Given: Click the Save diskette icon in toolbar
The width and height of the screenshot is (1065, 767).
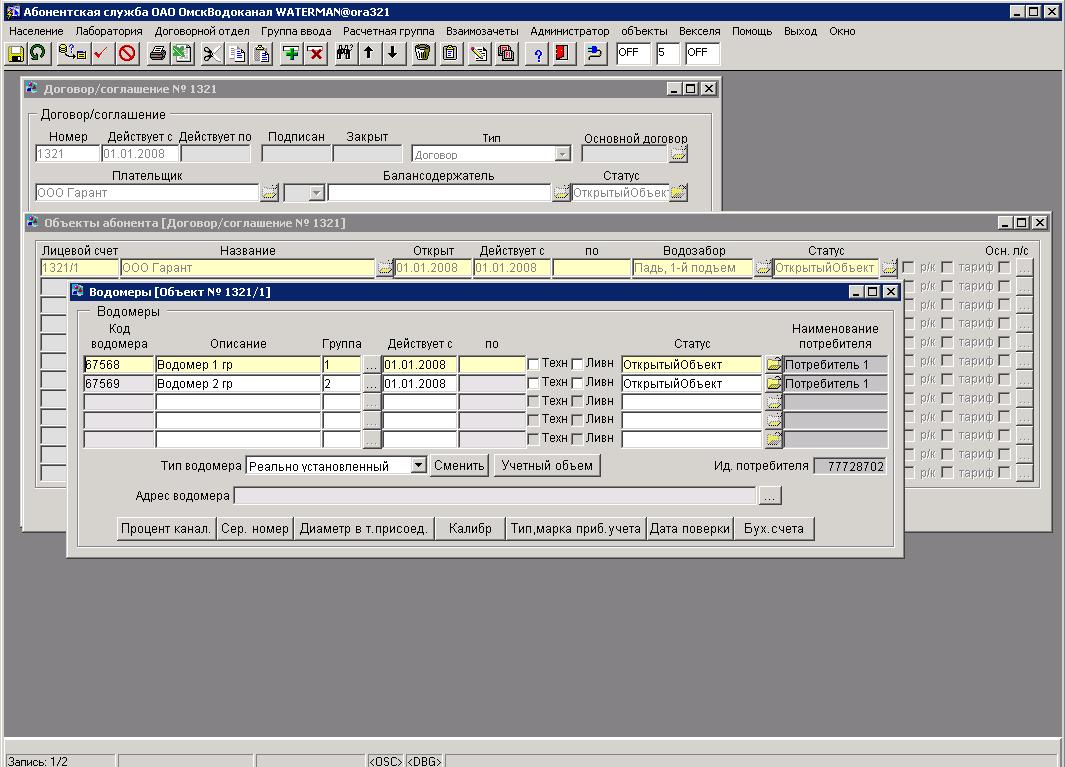Looking at the screenshot, I should click(16, 53).
